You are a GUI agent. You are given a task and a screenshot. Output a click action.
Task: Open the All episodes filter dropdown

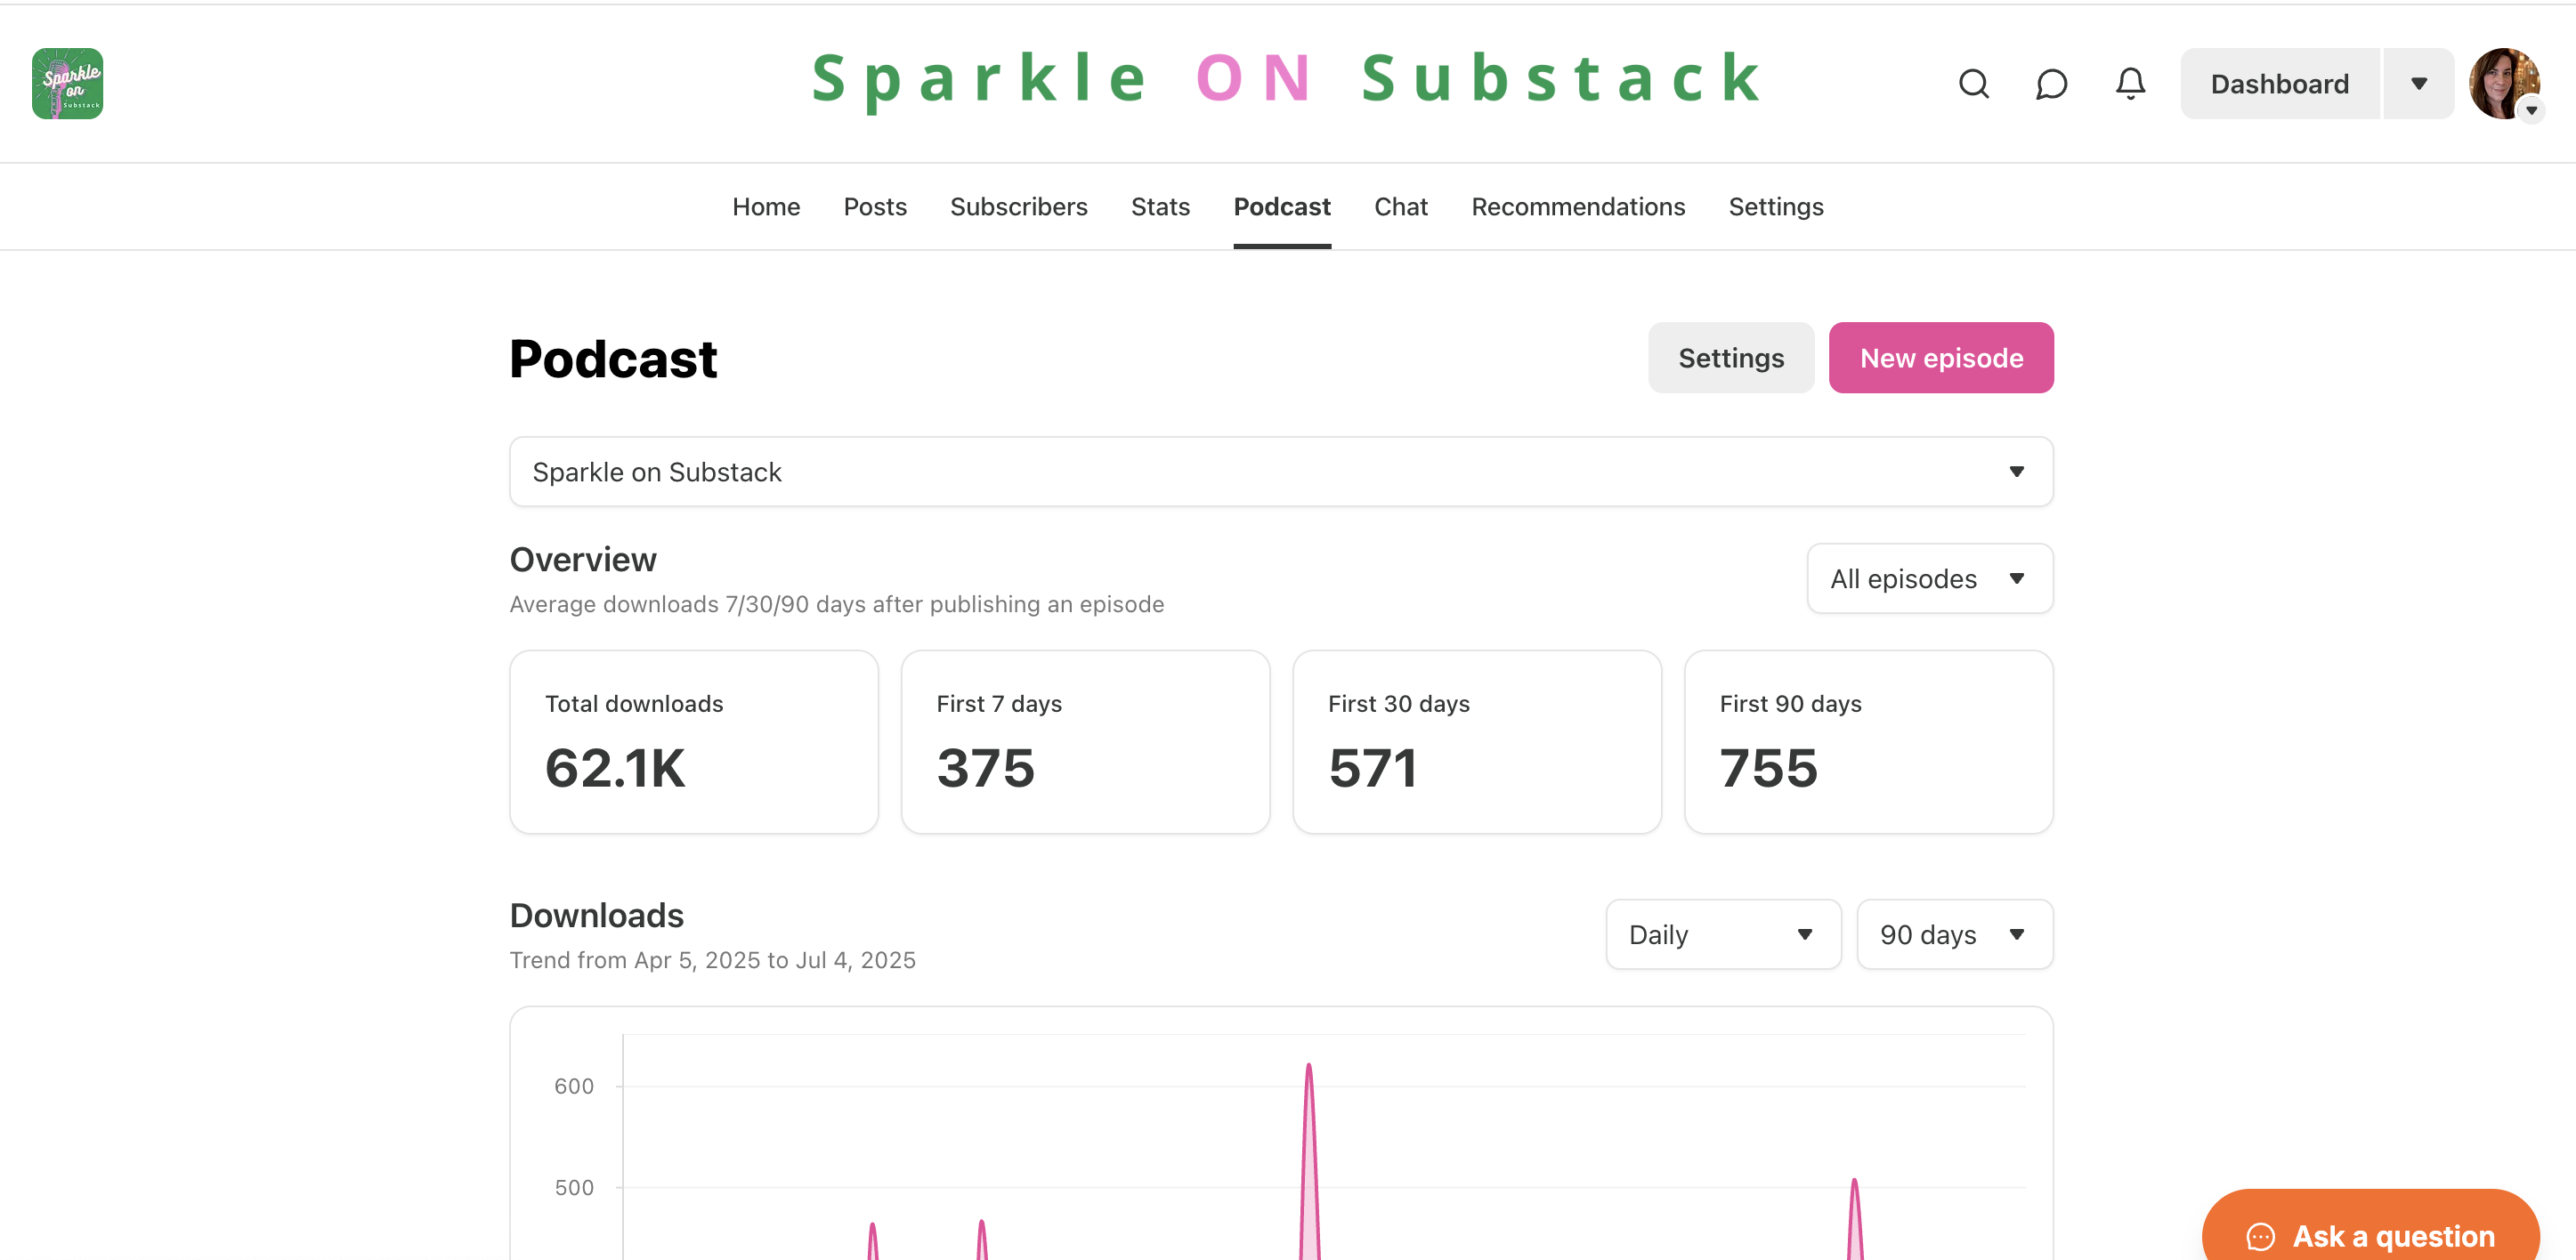pos(1929,579)
